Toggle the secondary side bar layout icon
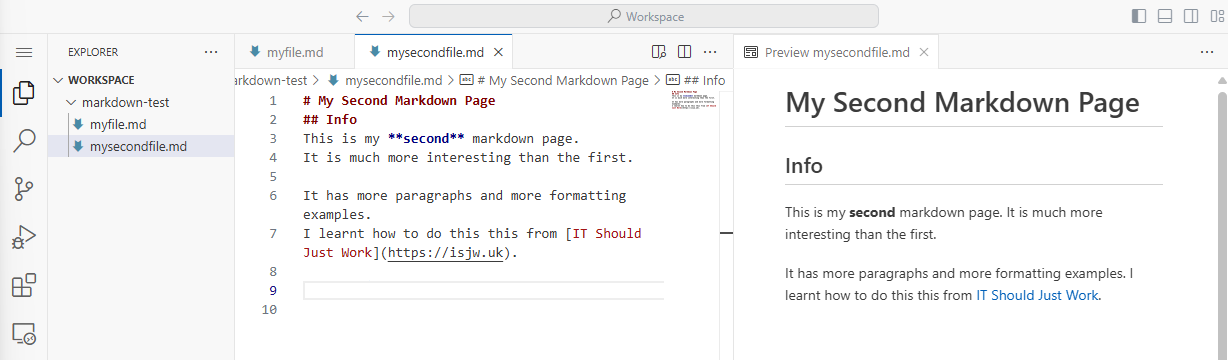This screenshot has width=1228, height=360. (1191, 16)
